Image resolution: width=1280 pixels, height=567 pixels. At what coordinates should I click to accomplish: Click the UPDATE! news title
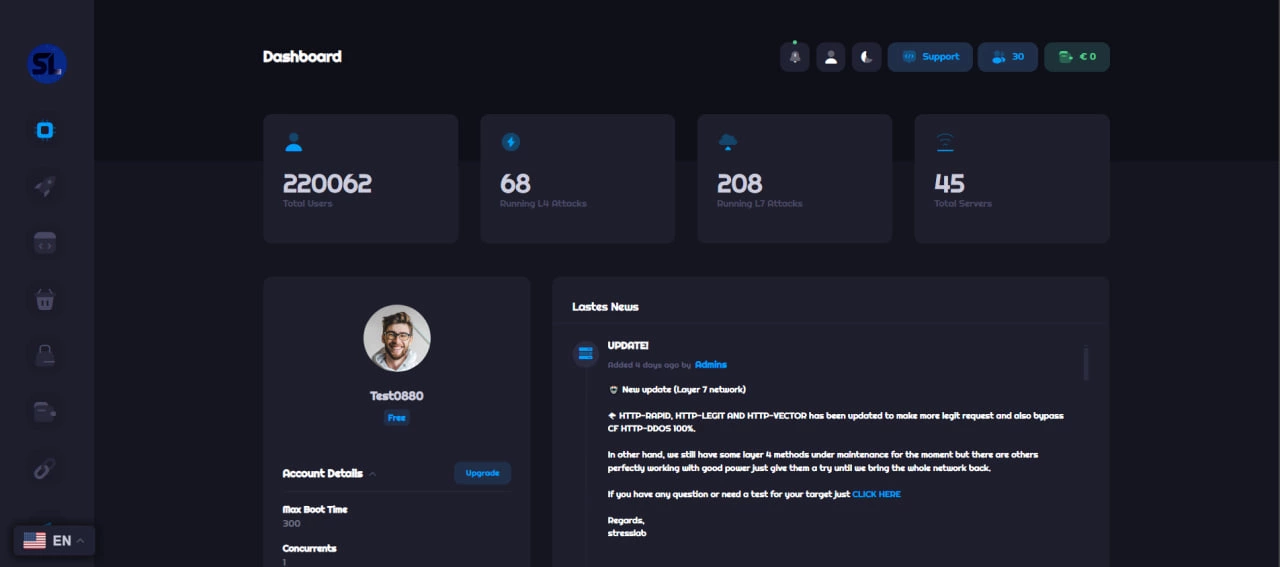point(628,346)
